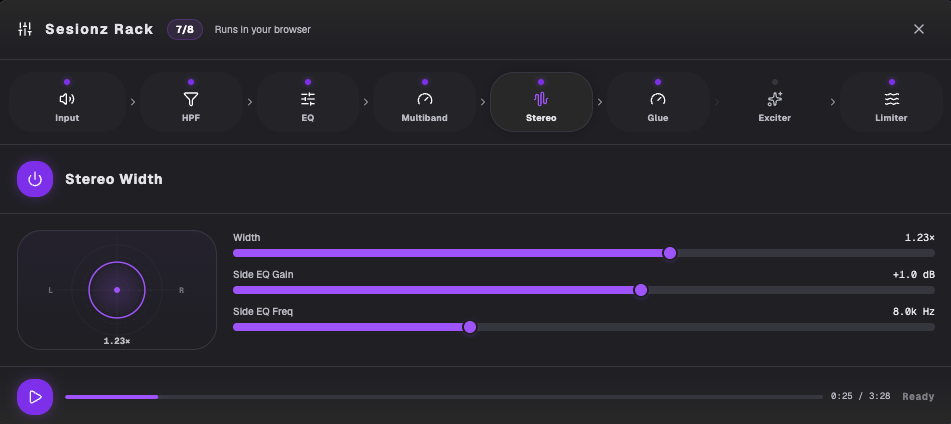951x424 pixels.
Task: Toggle the Limiter module active indicator dot
Action: click(892, 82)
